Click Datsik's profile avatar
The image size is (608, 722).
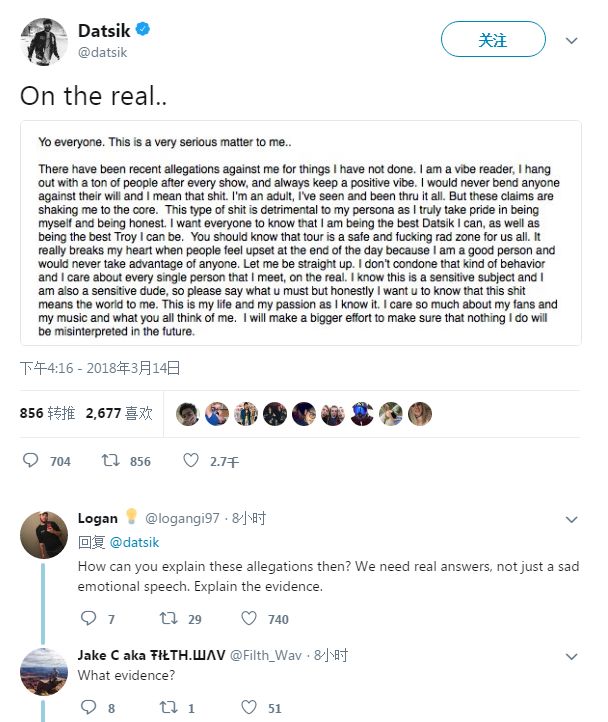click(44, 41)
